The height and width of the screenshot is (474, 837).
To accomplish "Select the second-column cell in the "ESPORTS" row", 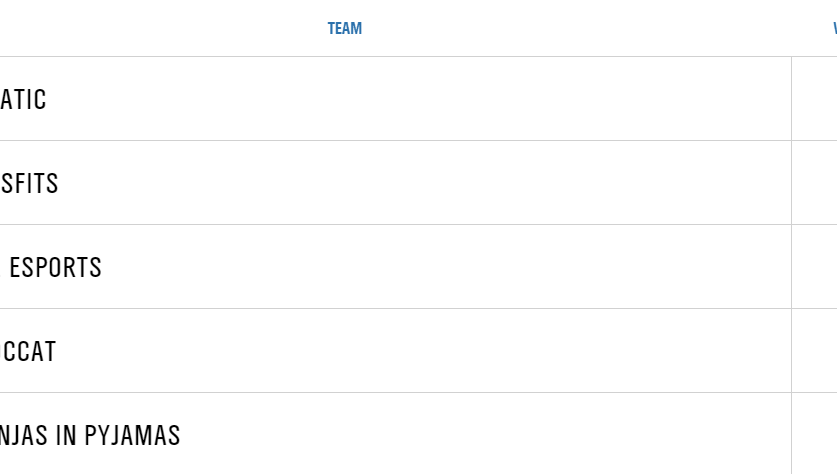I will pos(815,267).
